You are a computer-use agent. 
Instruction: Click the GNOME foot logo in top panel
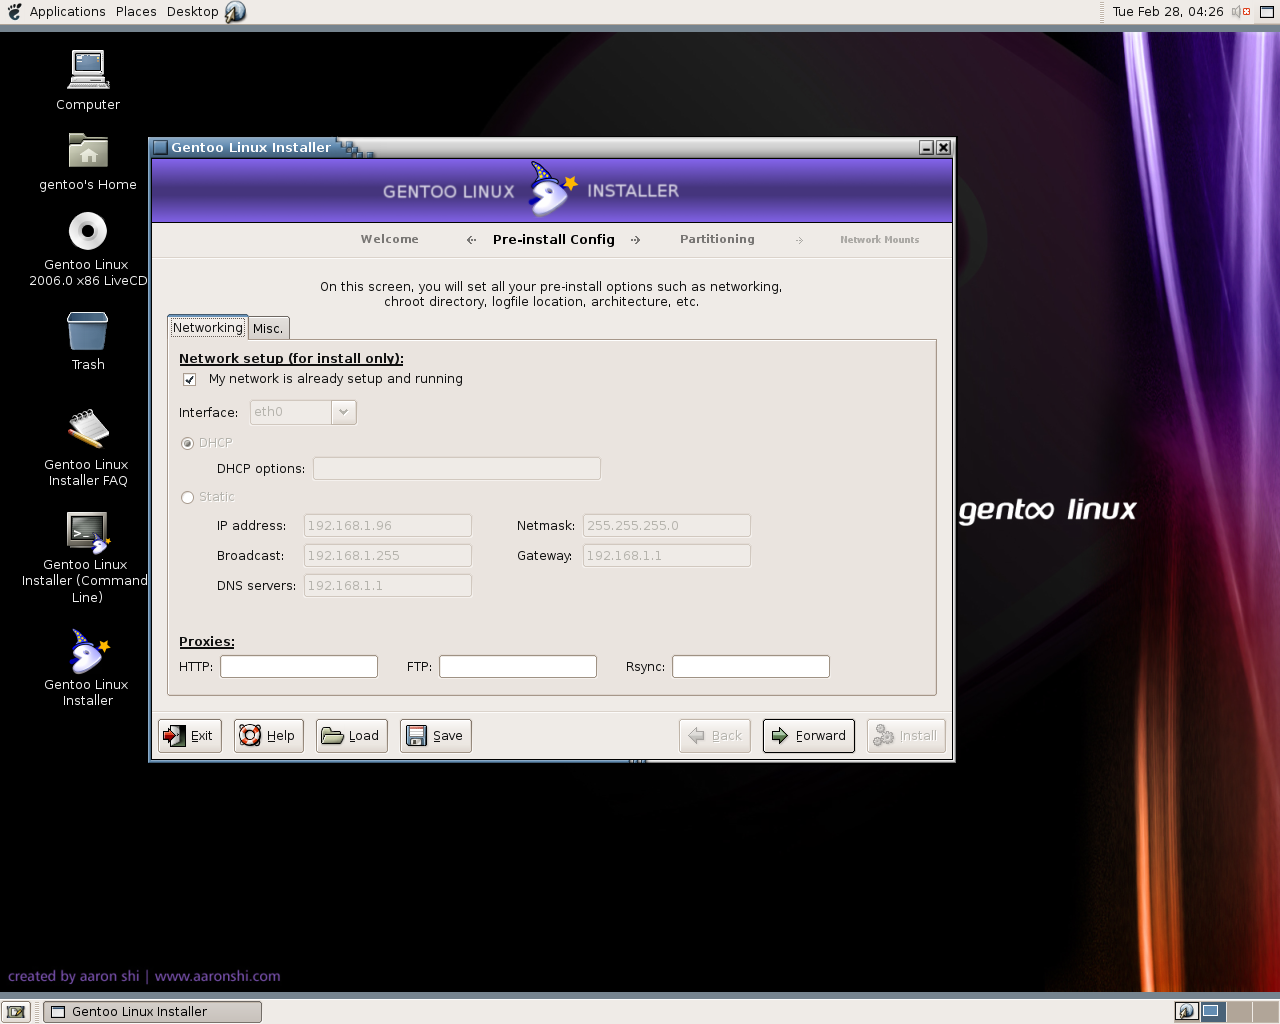click(14, 12)
